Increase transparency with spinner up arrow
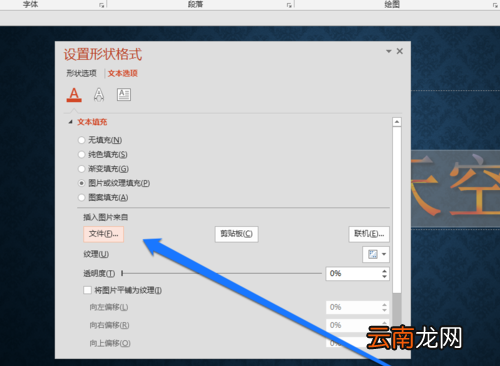The image size is (500, 366). (385, 271)
